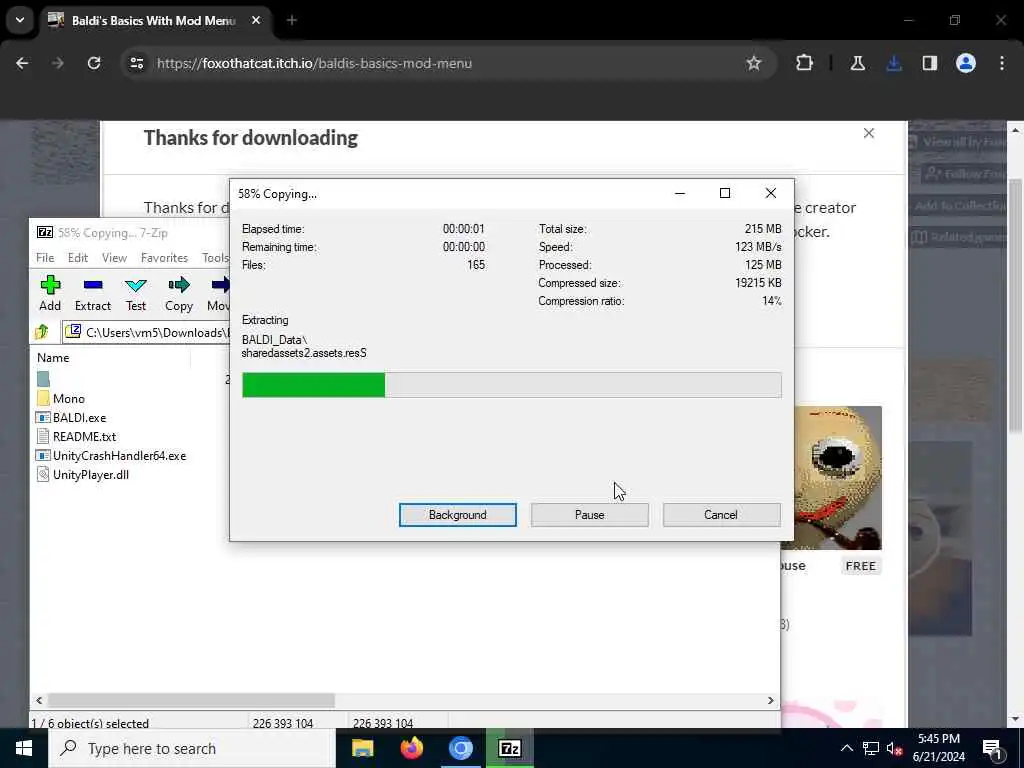Select the unnamed folder icon row in 7-Zip
The image size is (1024, 768).
pos(44,379)
